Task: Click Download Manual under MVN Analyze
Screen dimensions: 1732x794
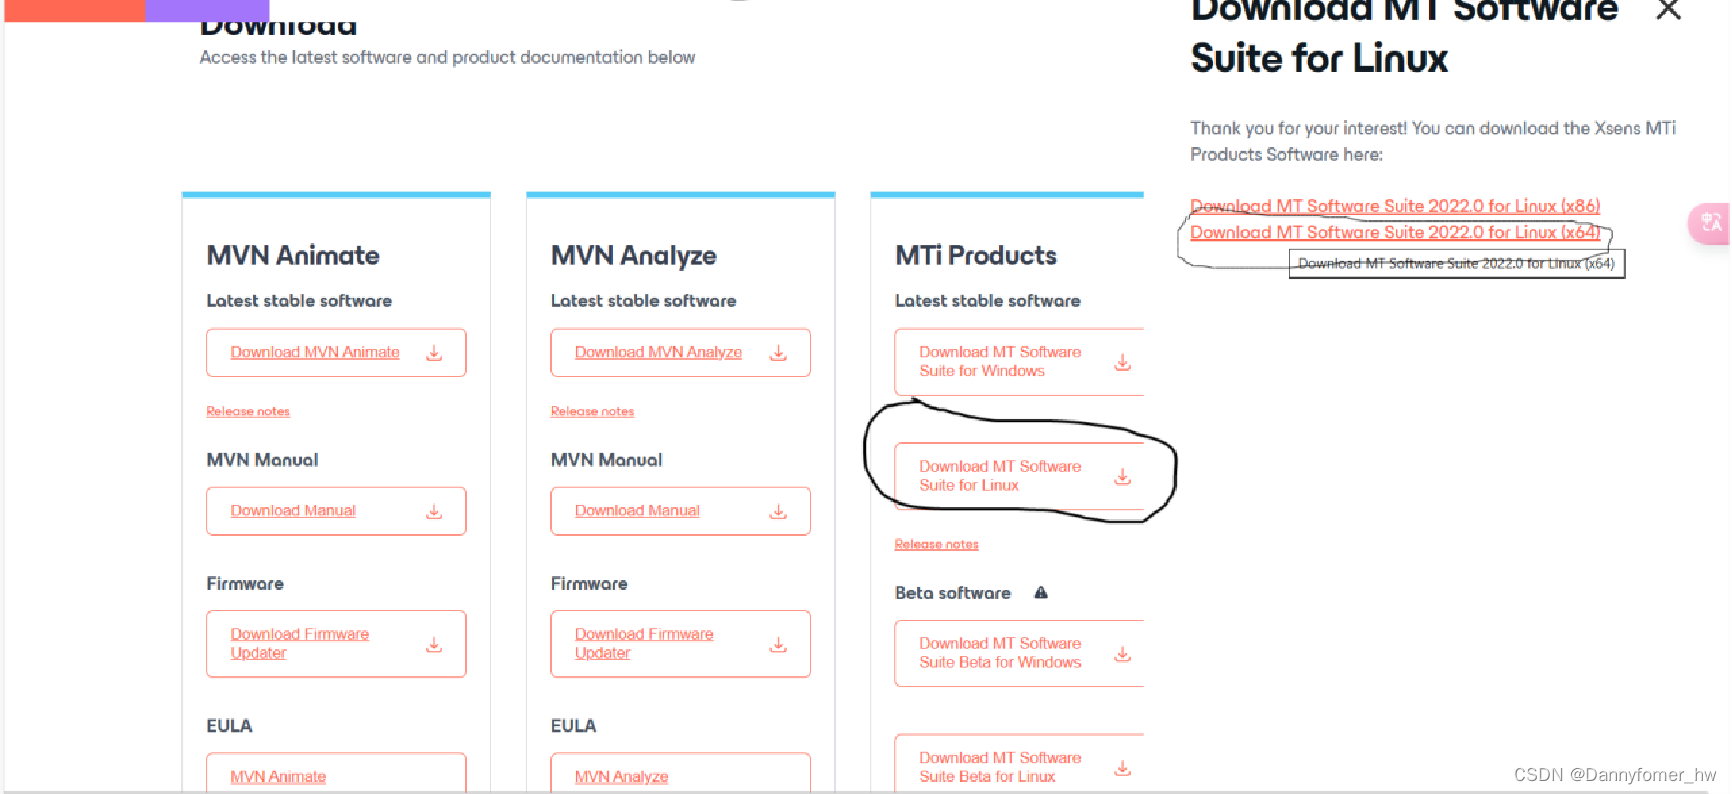Action: (x=636, y=510)
